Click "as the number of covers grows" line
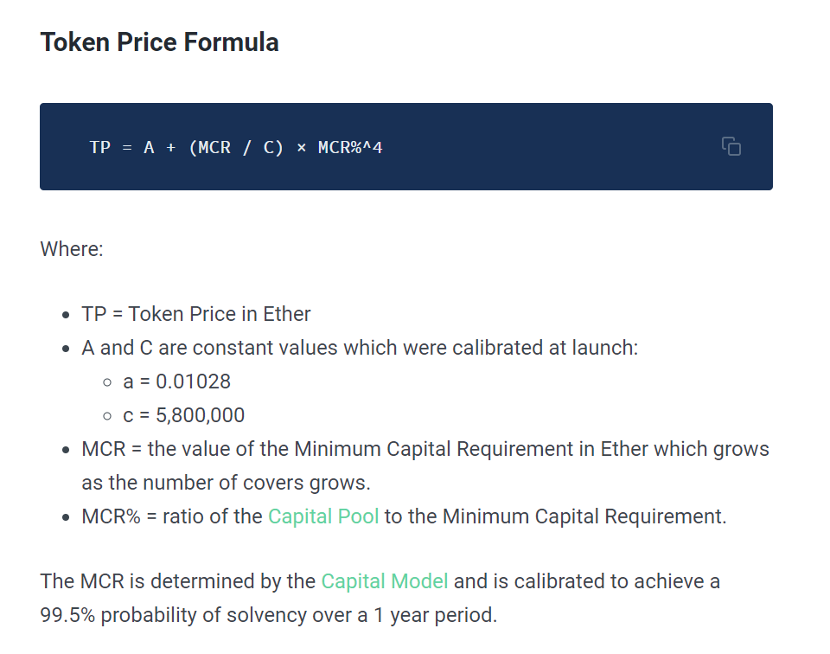This screenshot has width=830, height=654. pos(226,483)
